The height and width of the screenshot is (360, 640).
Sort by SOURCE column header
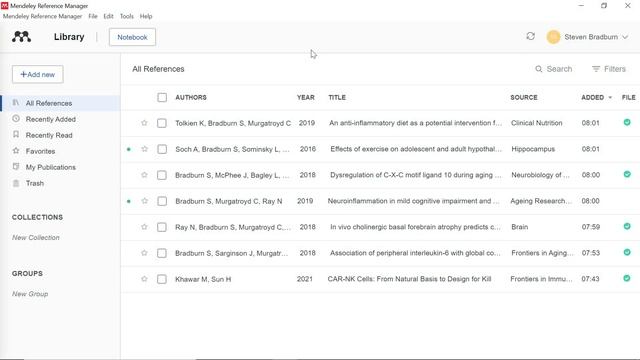(524, 98)
